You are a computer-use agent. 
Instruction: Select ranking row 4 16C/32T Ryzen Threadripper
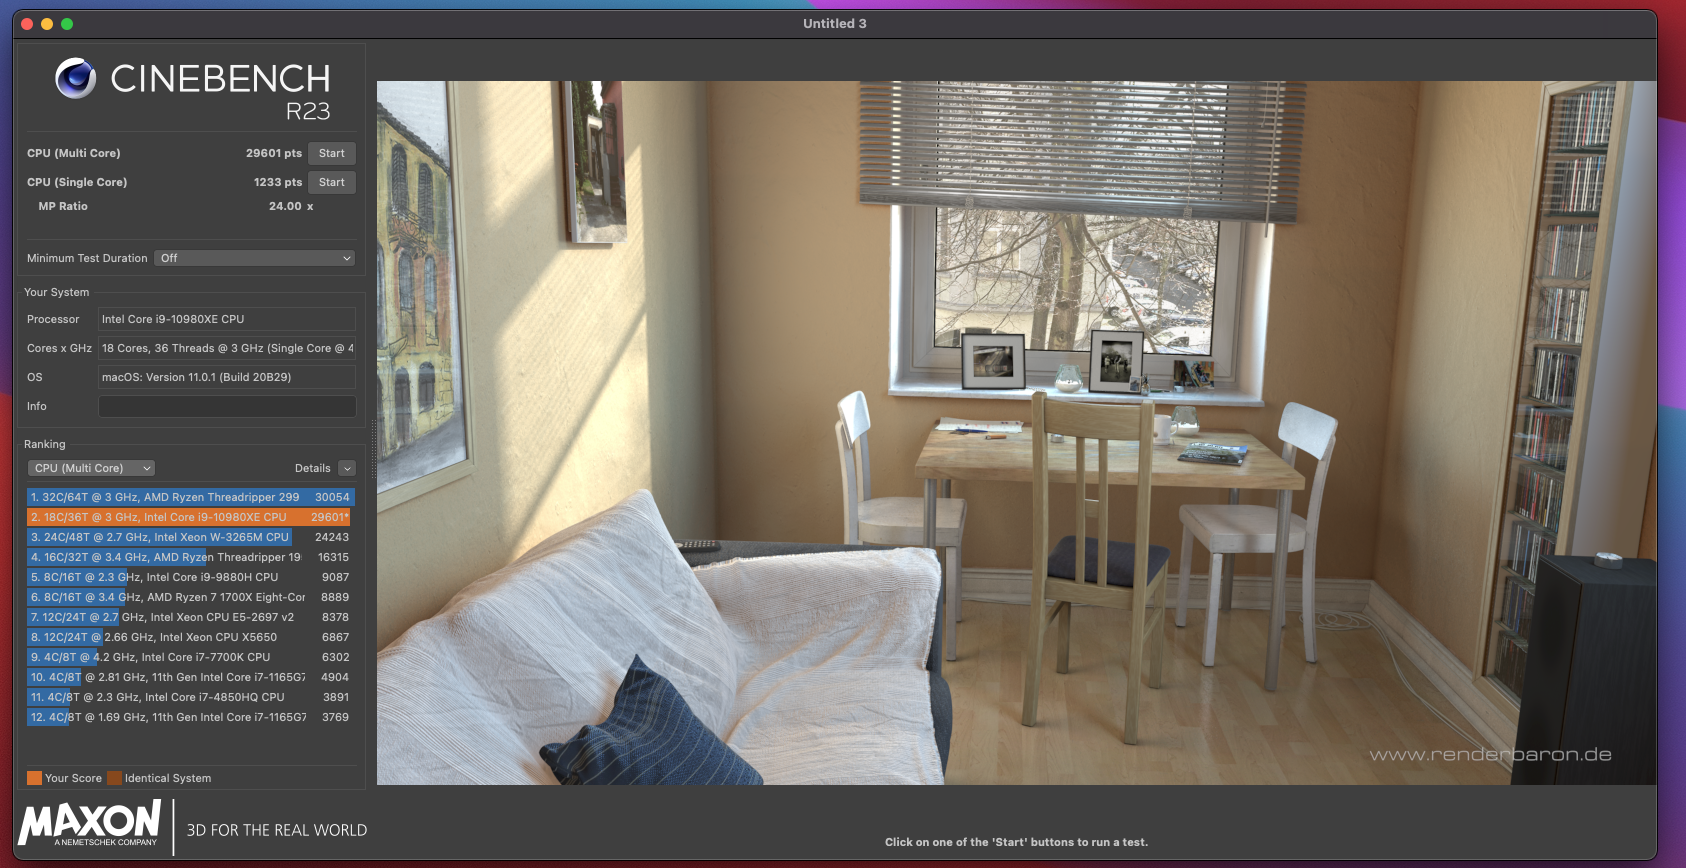click(x=190, y=557)
